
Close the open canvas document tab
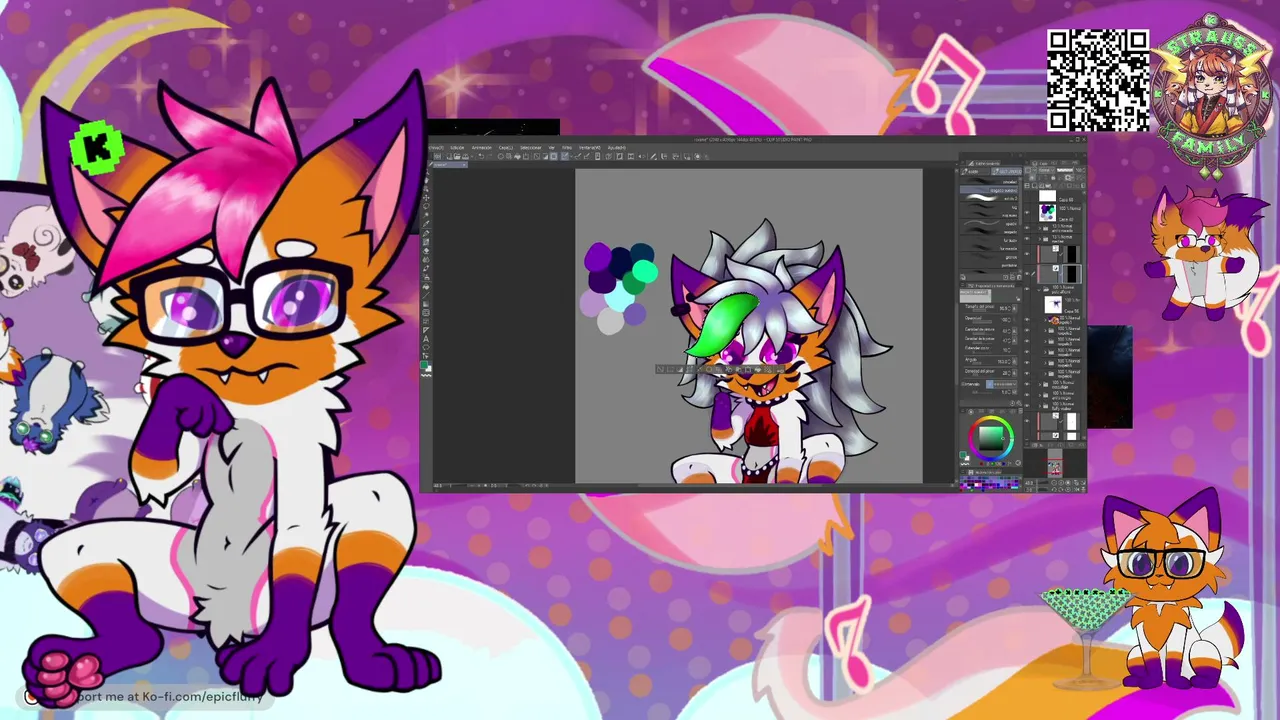[x=466, y=165]
